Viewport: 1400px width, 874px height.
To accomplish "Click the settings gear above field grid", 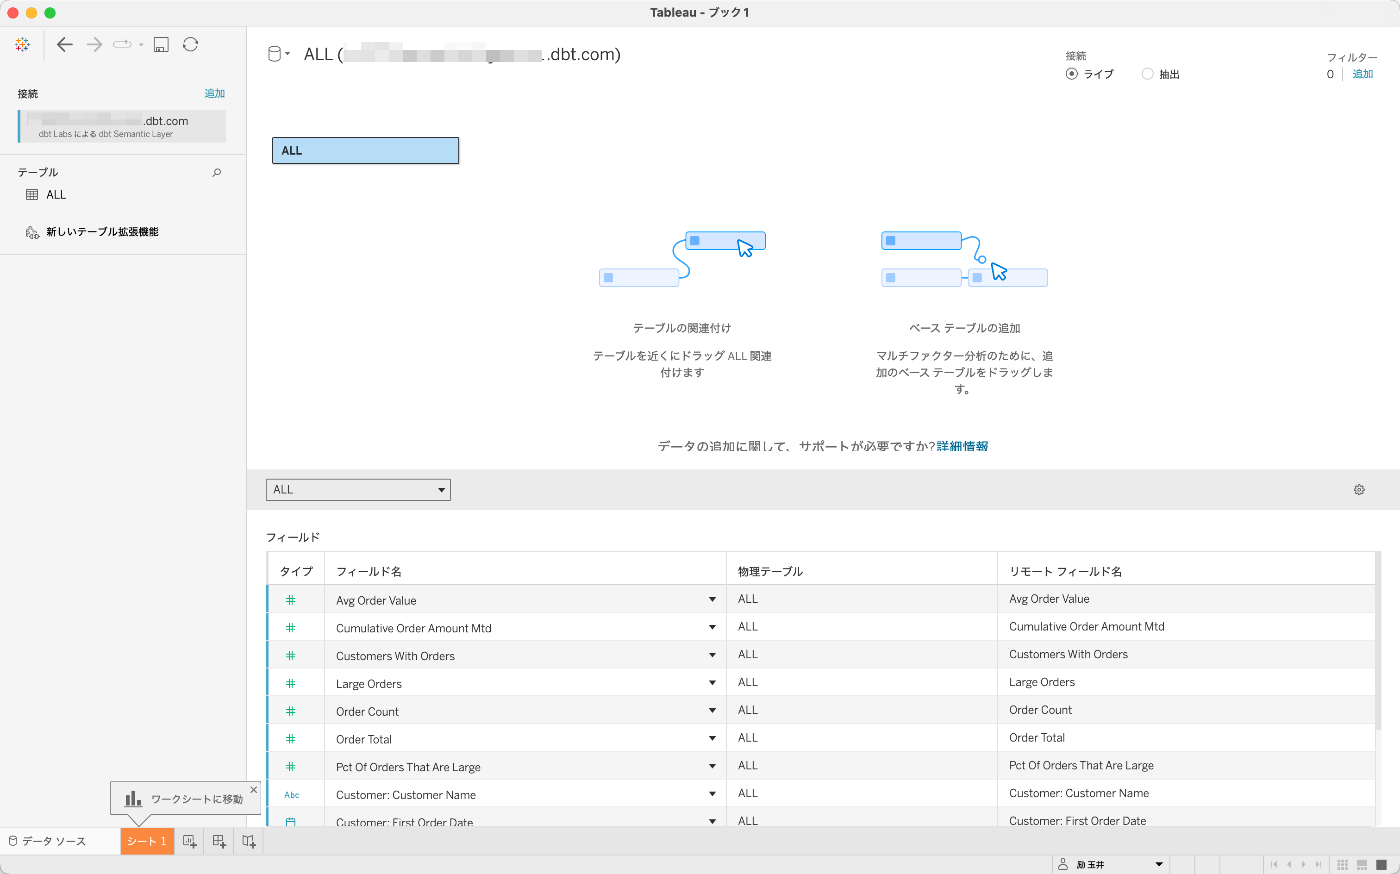I will pyautogui.click(x=1359, y=490).
